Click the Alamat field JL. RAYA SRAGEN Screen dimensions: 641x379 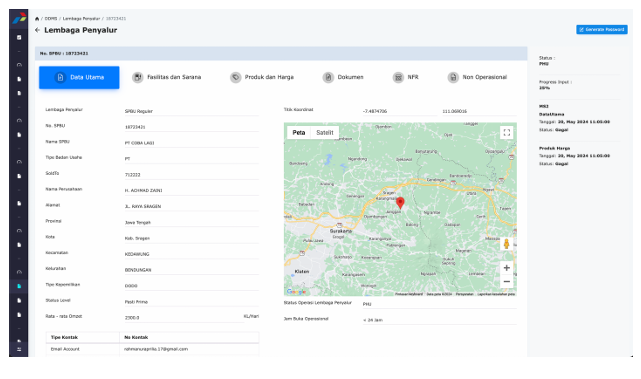(192, 206)
